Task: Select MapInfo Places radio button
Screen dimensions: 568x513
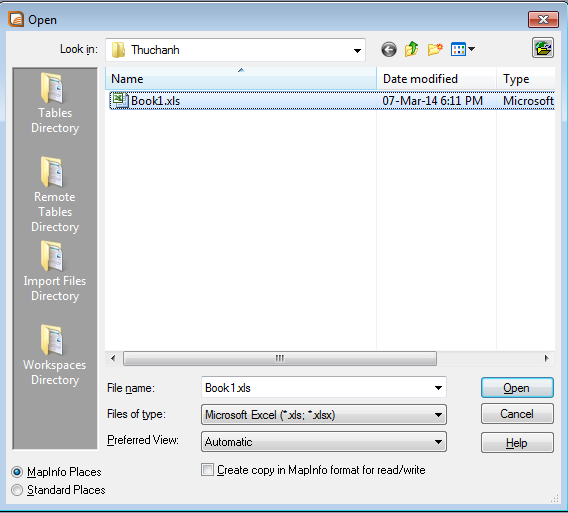Action: coord(17,472)
